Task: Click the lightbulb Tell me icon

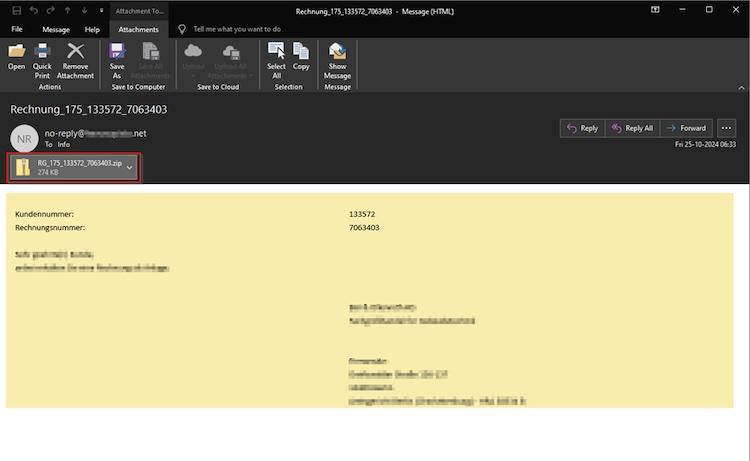Action: (182, 29)
